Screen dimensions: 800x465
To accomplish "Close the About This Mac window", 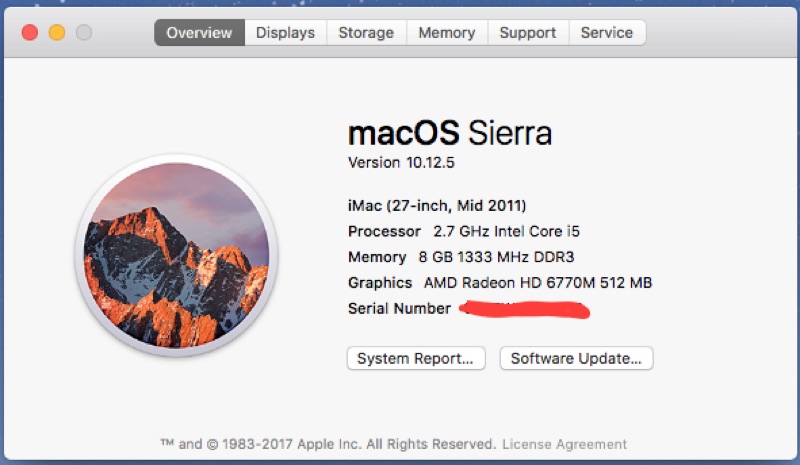I will pos(30,33).
